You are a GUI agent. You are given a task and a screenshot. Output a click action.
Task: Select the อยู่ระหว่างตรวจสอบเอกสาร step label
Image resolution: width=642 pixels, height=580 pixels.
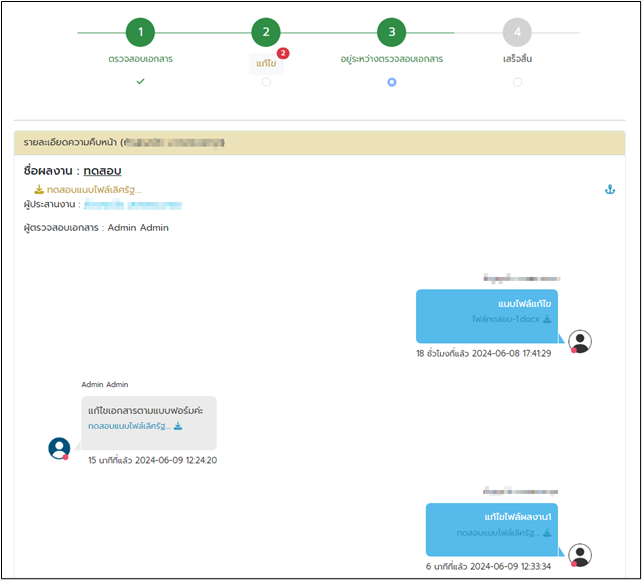coord(391,59)
